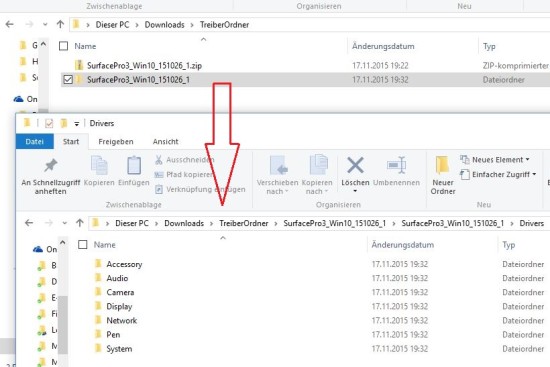Image resolution: width=550 pixels, height=367 pixels.
Task: Toggle select-all checkbox in Drivers window
Action: coord(82,245)
